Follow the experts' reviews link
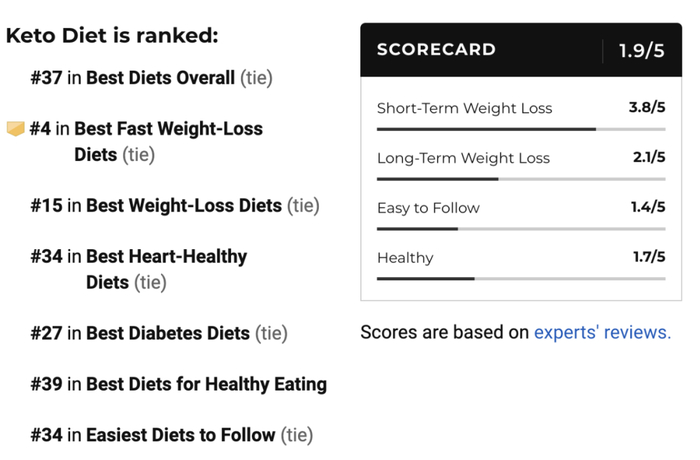Viewport: 700px width, 460px height. click(x=602, y=333)
